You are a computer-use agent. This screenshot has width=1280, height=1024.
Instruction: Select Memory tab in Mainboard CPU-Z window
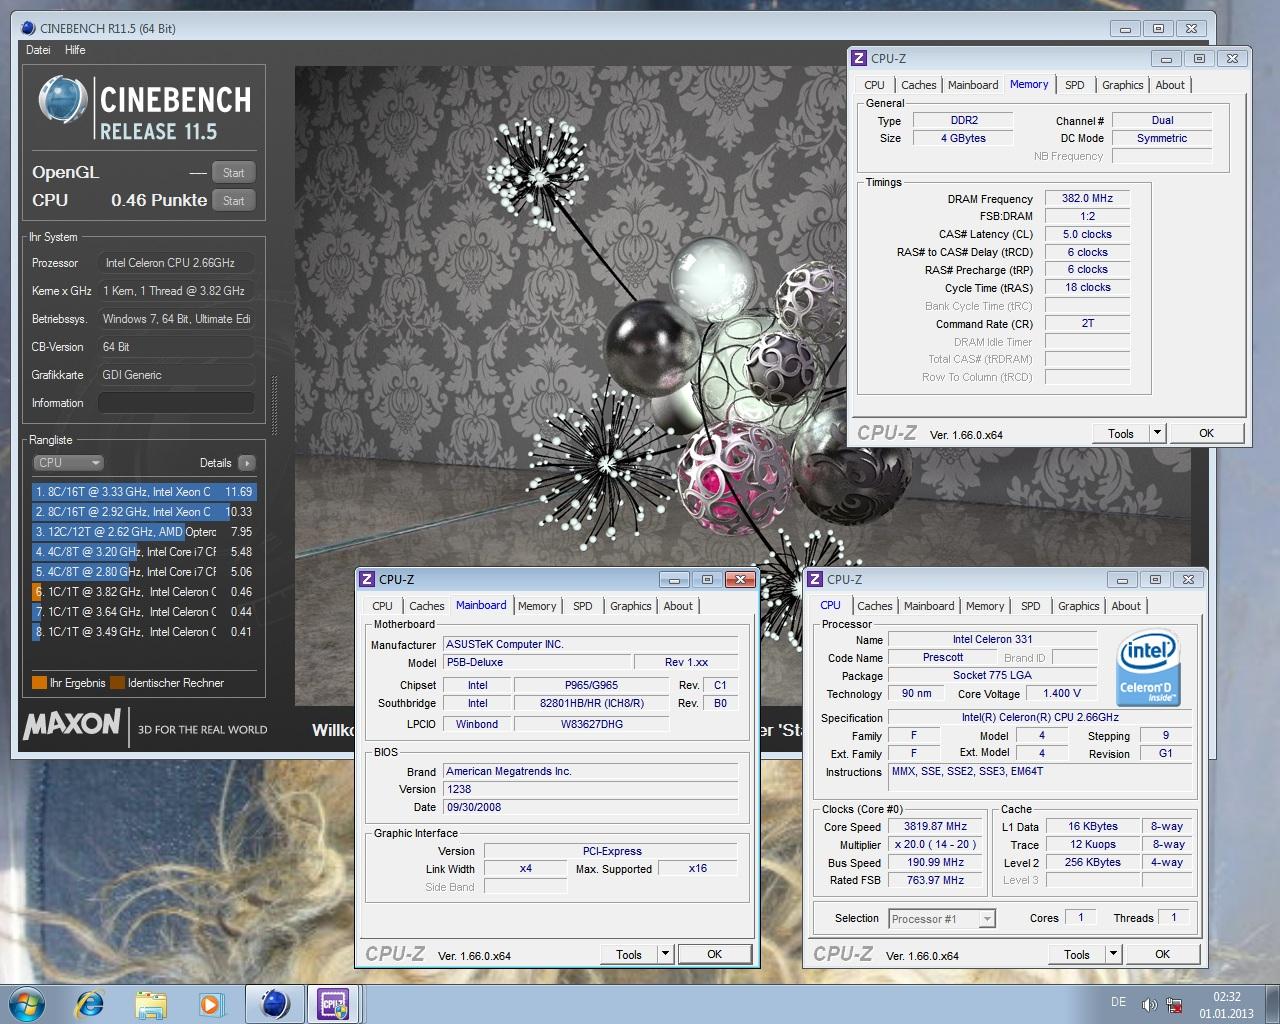537,606
